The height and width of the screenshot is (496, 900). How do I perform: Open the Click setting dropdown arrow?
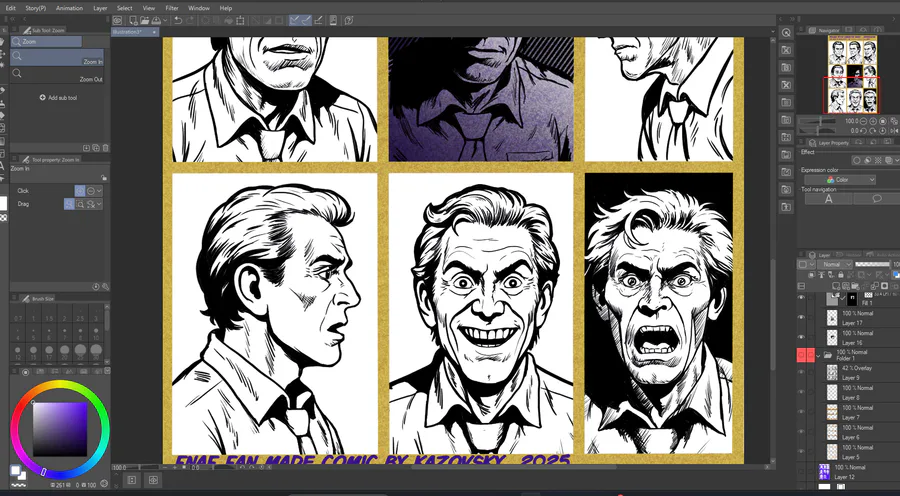point(99,191)
